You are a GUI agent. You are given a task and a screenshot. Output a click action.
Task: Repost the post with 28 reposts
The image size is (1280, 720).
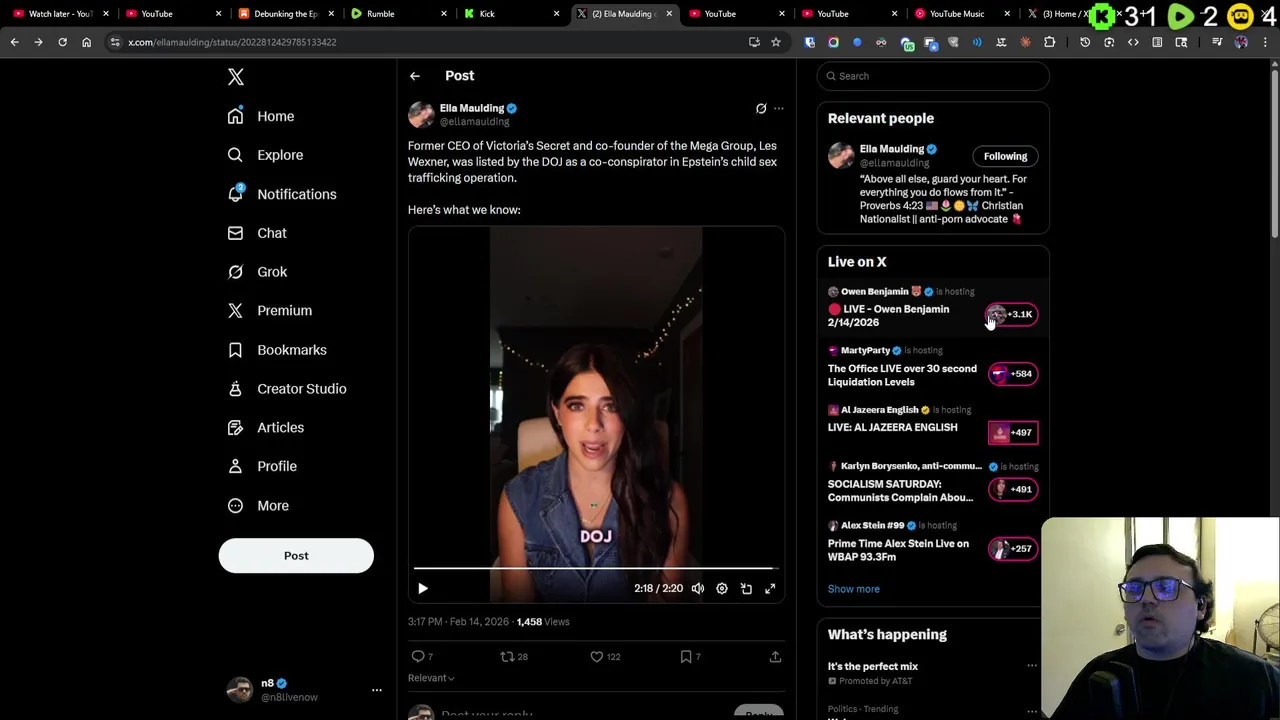[x=514, y=657]
